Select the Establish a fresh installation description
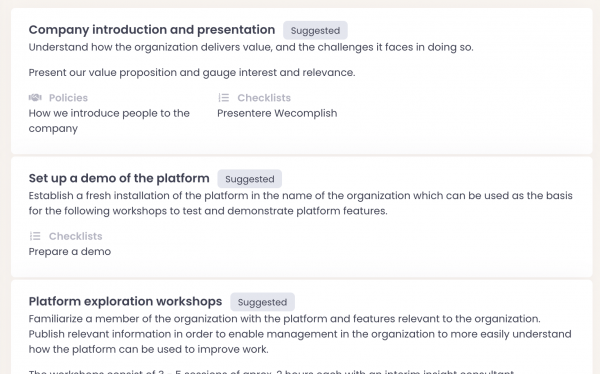 click(x=300, y=203)
